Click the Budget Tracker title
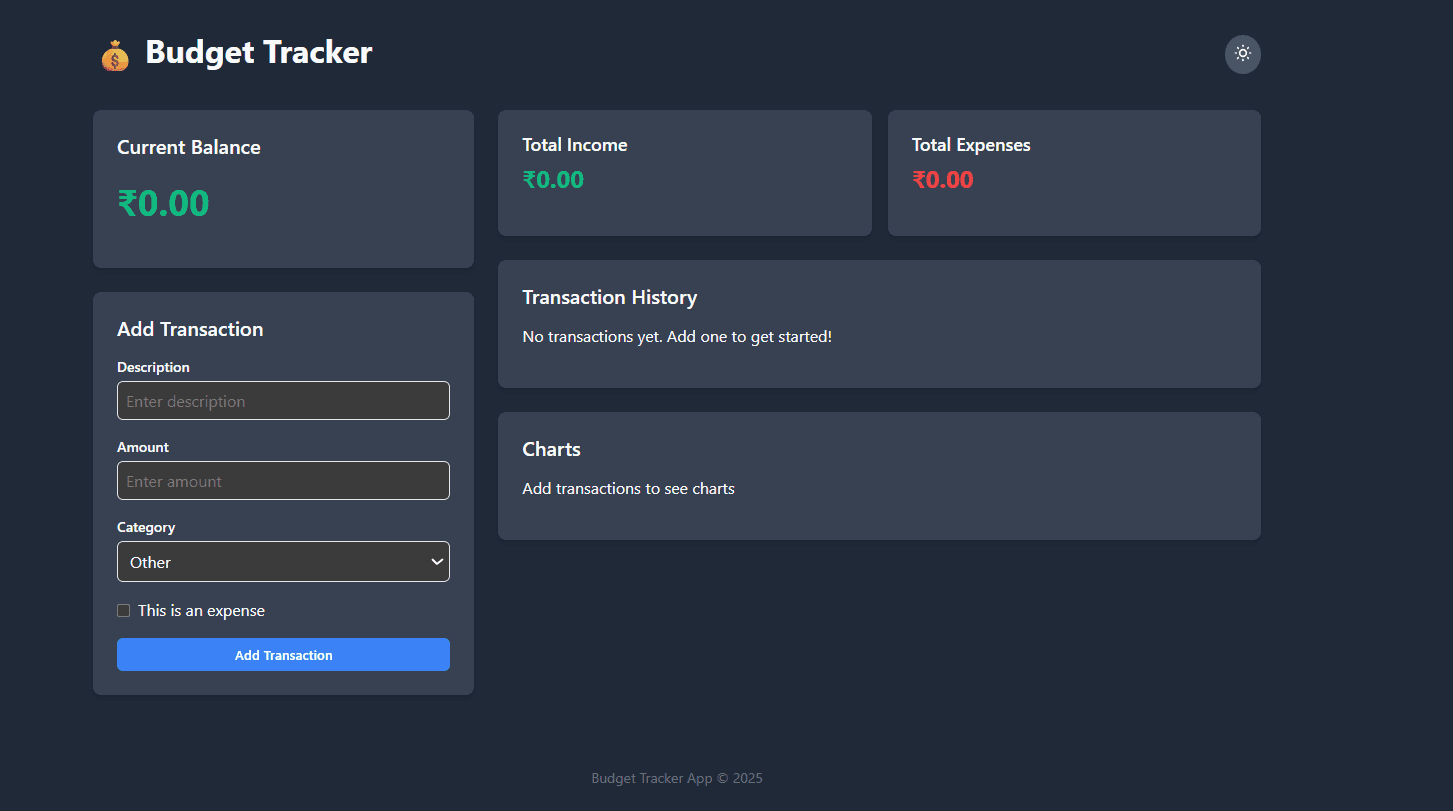The image size is (1453, 811). [259, 52]
